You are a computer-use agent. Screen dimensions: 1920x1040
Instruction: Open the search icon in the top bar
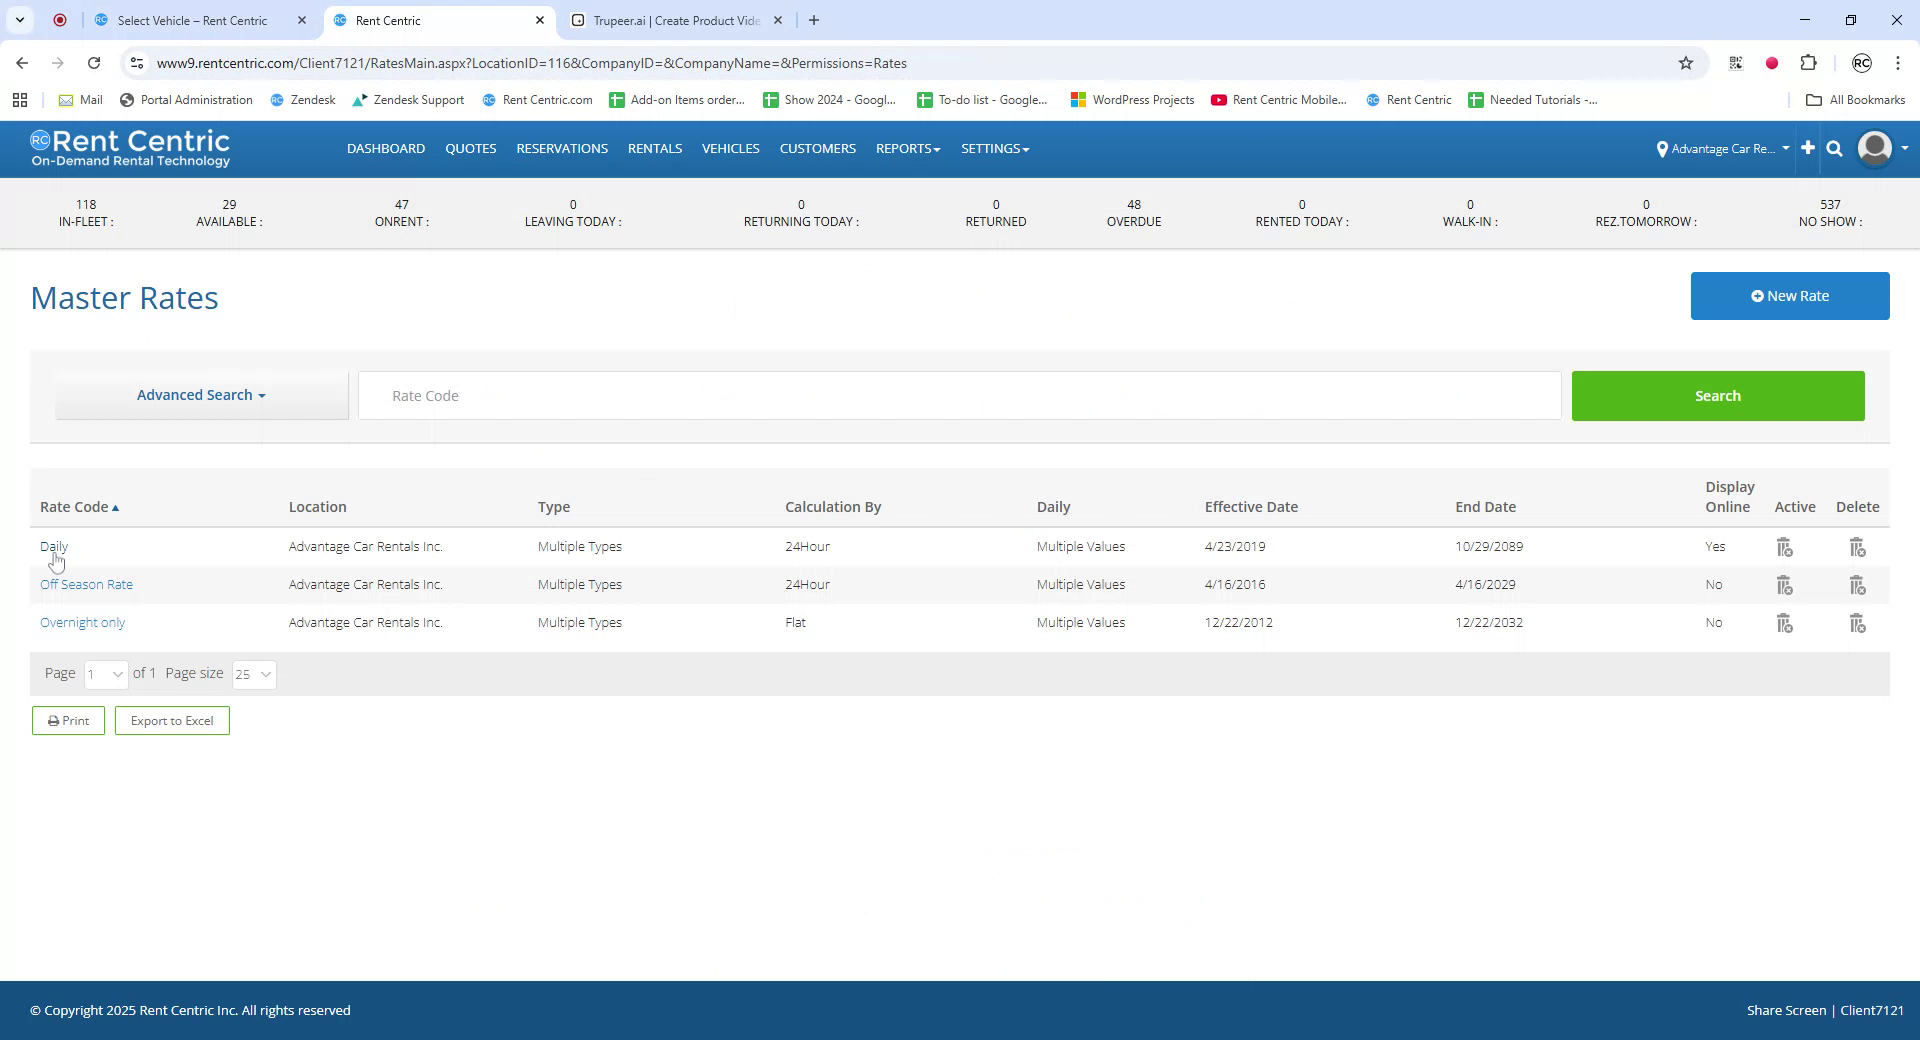coord(1834,148)
